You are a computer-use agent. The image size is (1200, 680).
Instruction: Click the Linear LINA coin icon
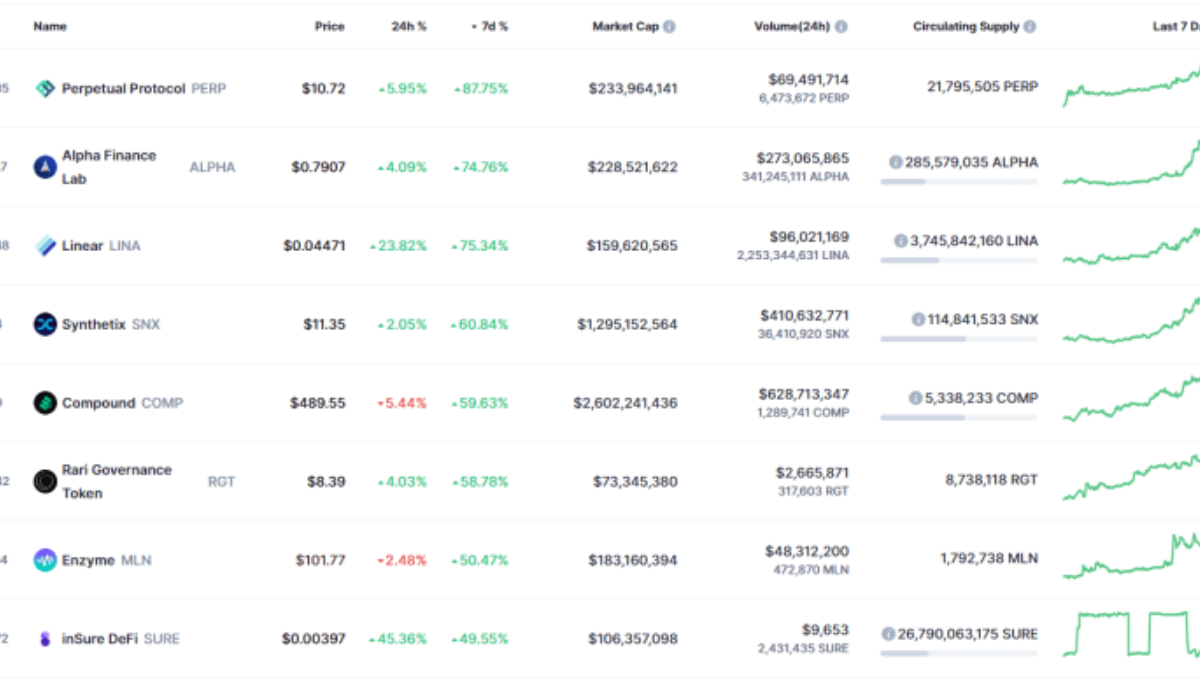(x=45, y=246)
